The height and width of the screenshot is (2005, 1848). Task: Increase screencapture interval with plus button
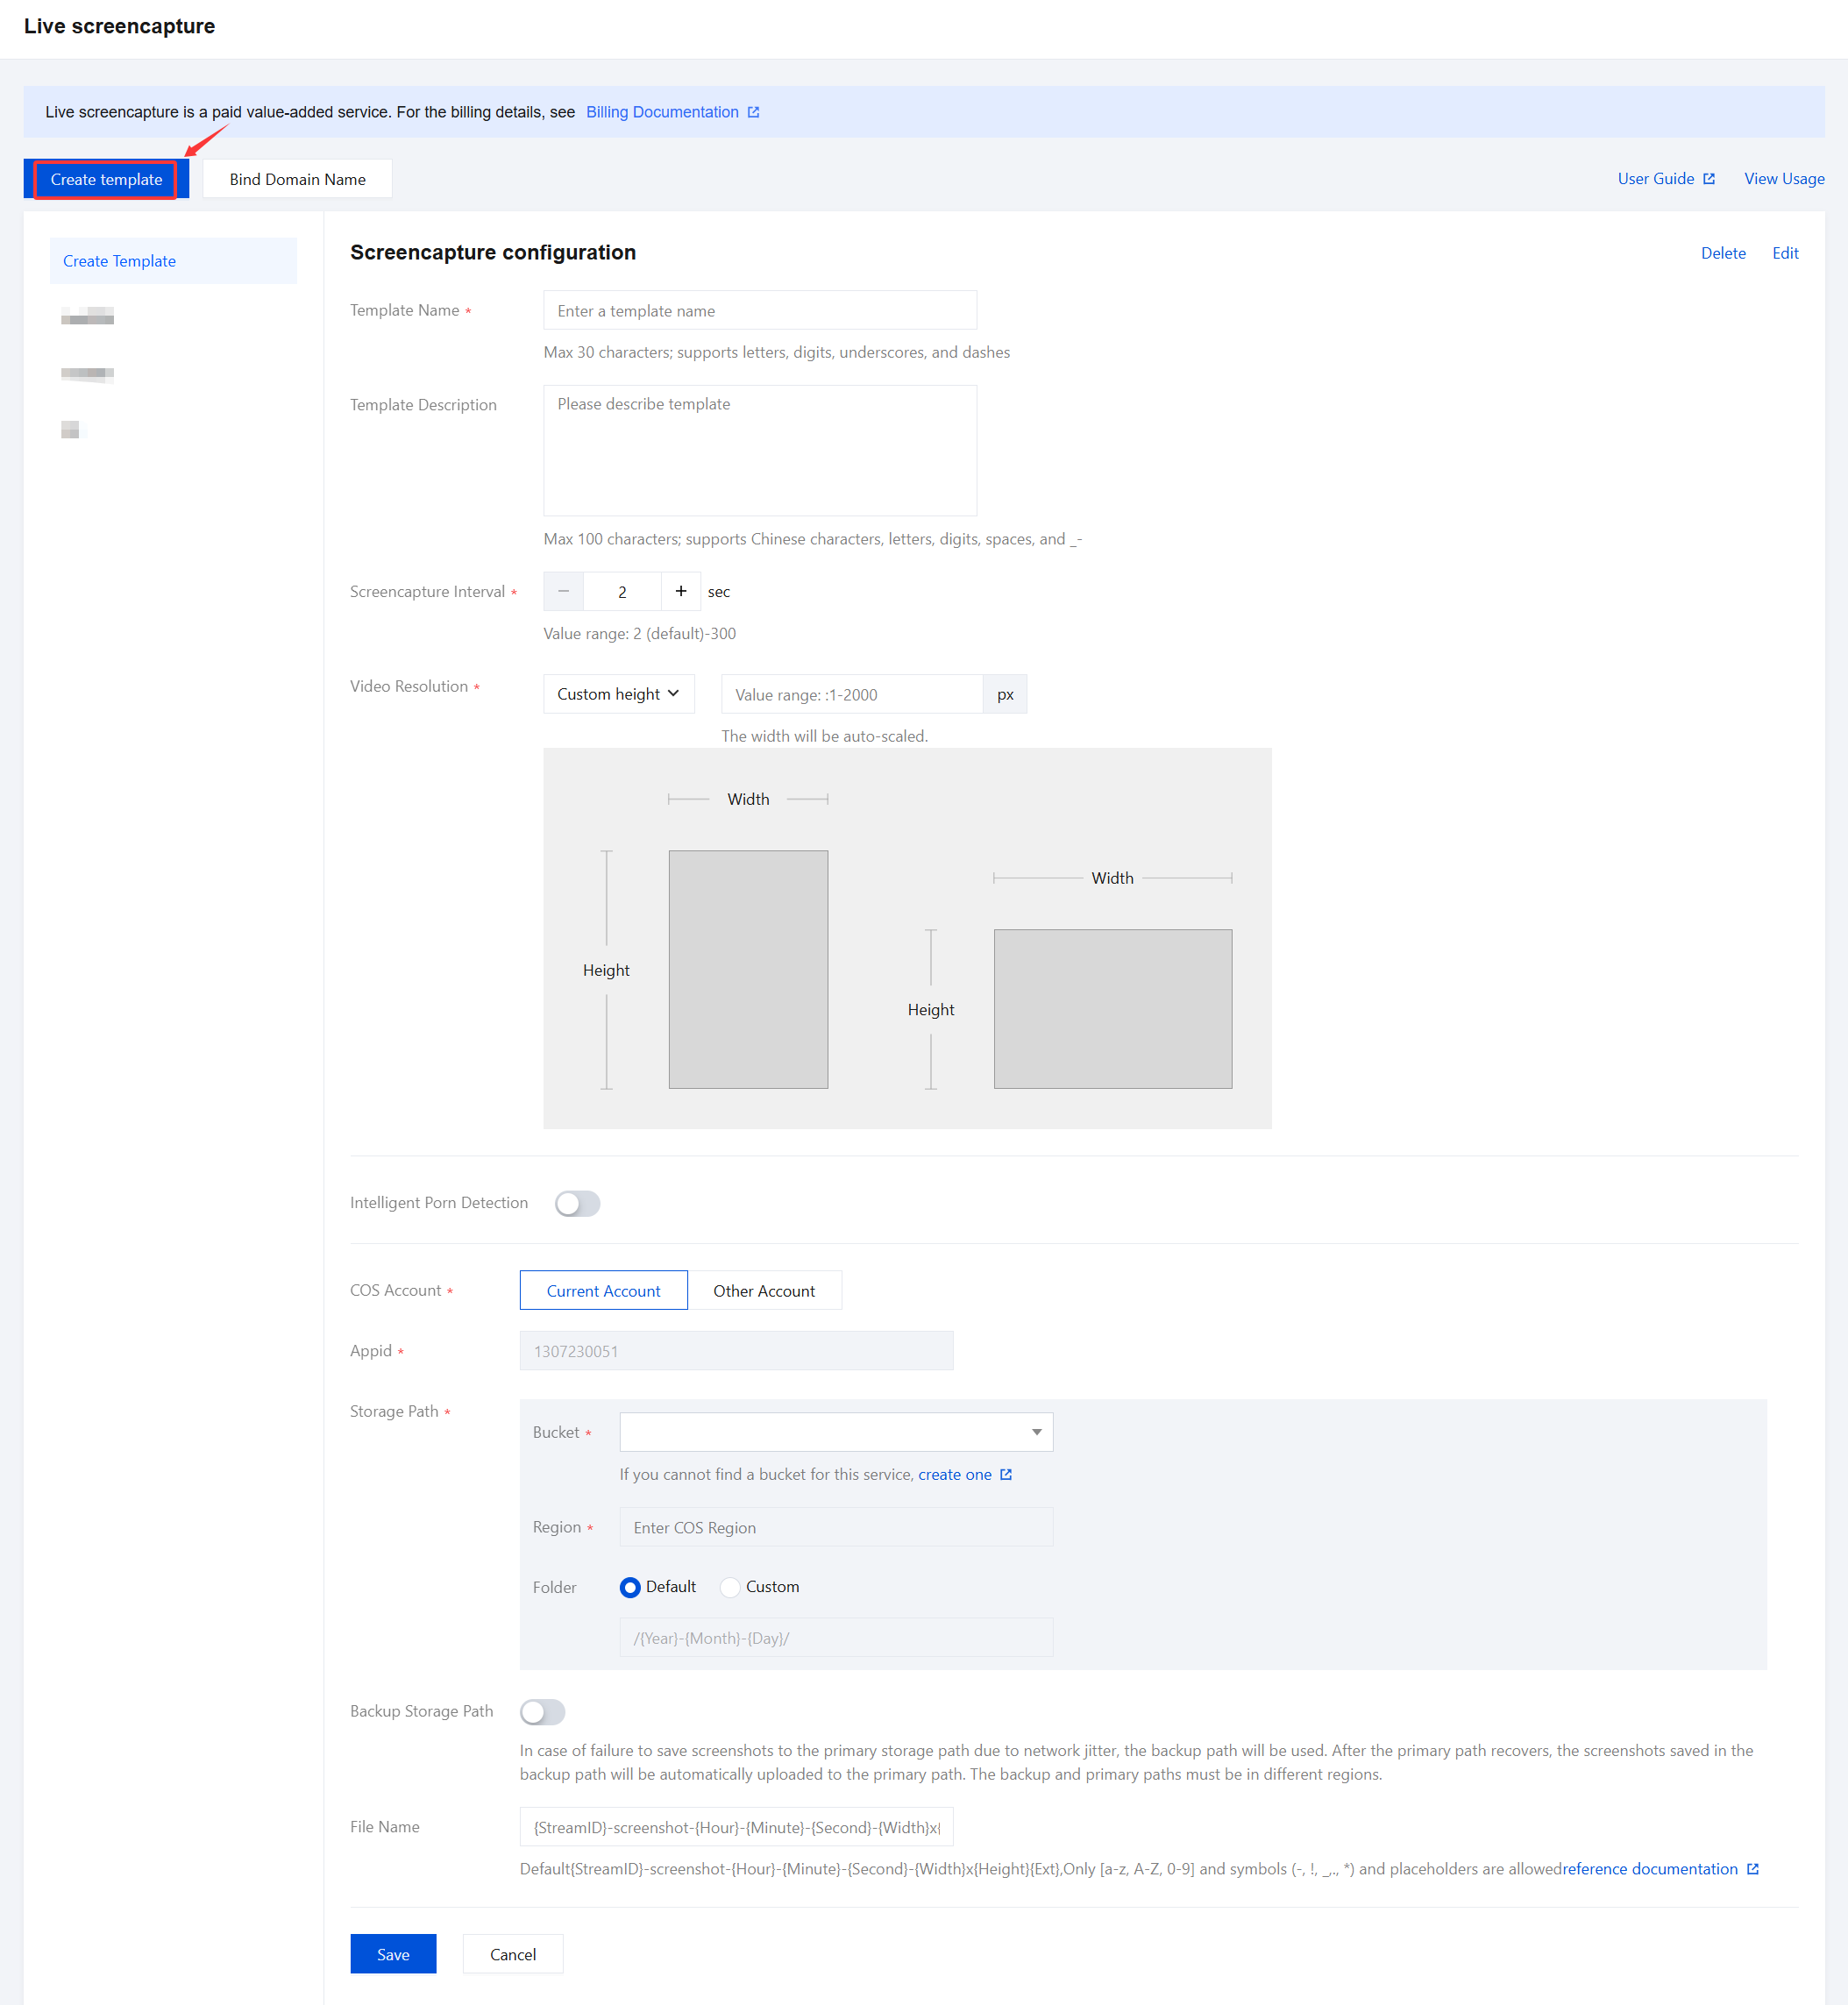coord(681,591)
